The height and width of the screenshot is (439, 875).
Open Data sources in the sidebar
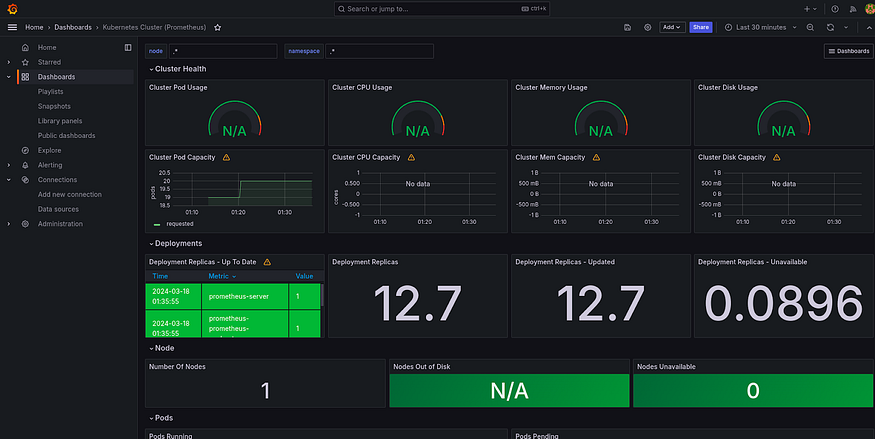click(58, 209)
